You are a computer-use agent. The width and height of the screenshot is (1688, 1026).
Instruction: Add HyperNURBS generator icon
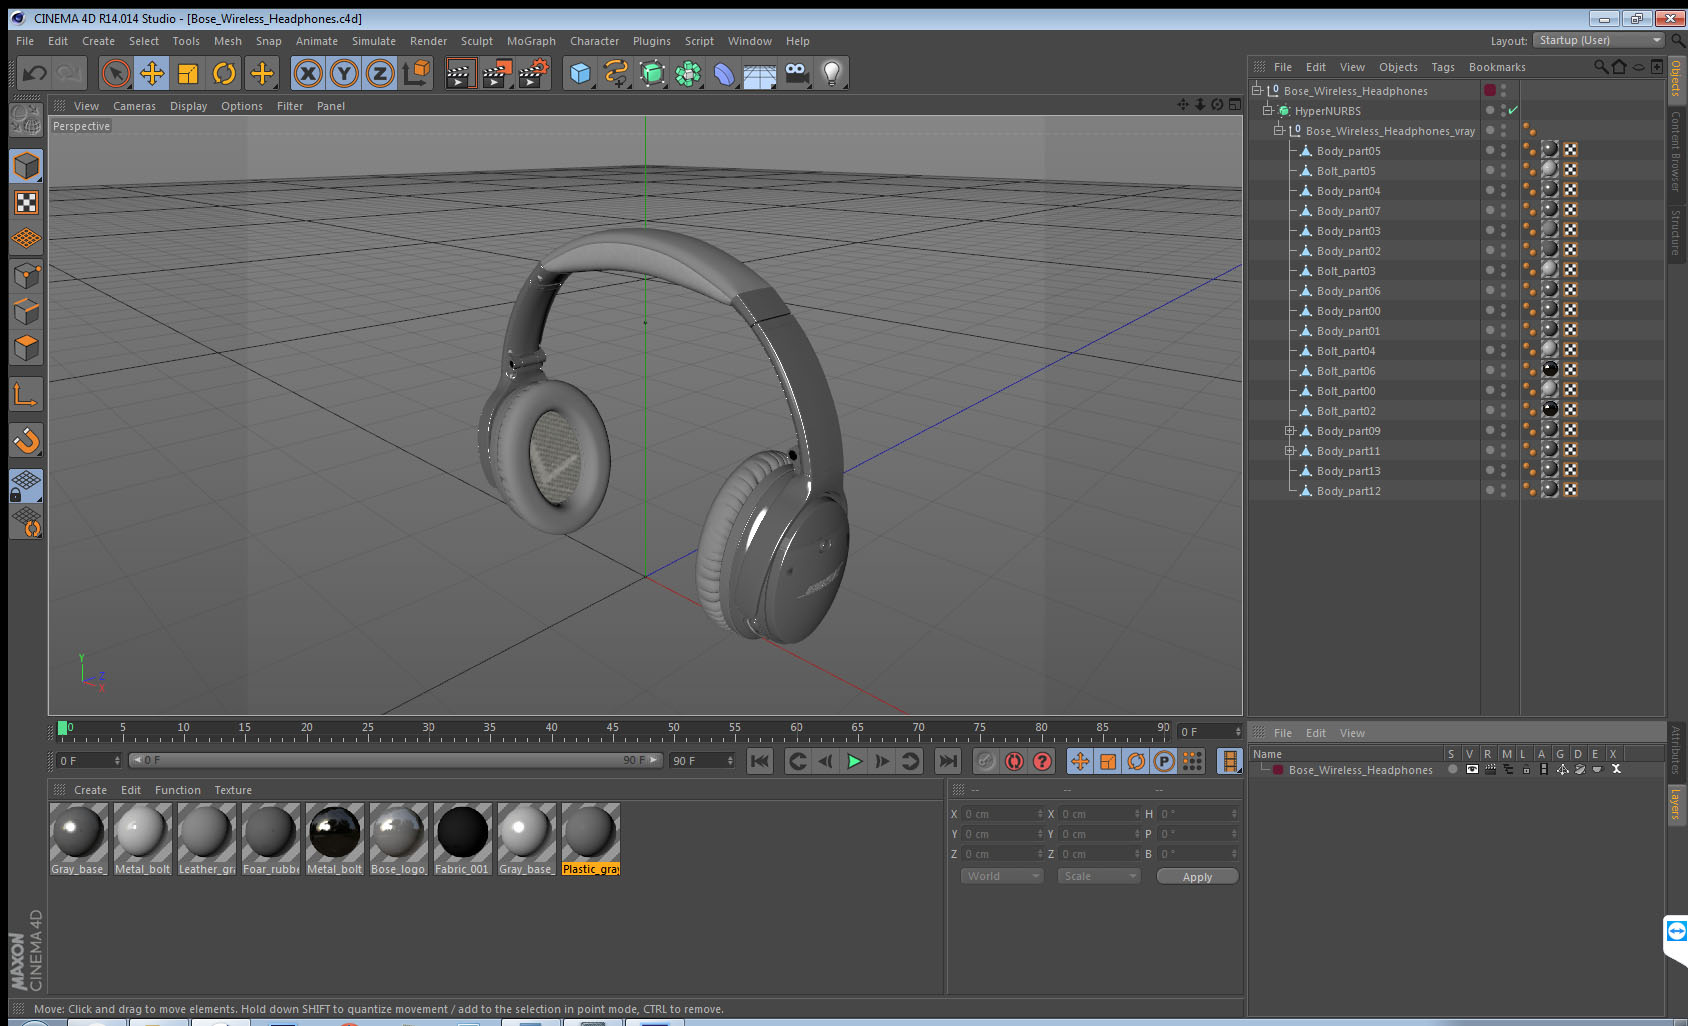653,73
